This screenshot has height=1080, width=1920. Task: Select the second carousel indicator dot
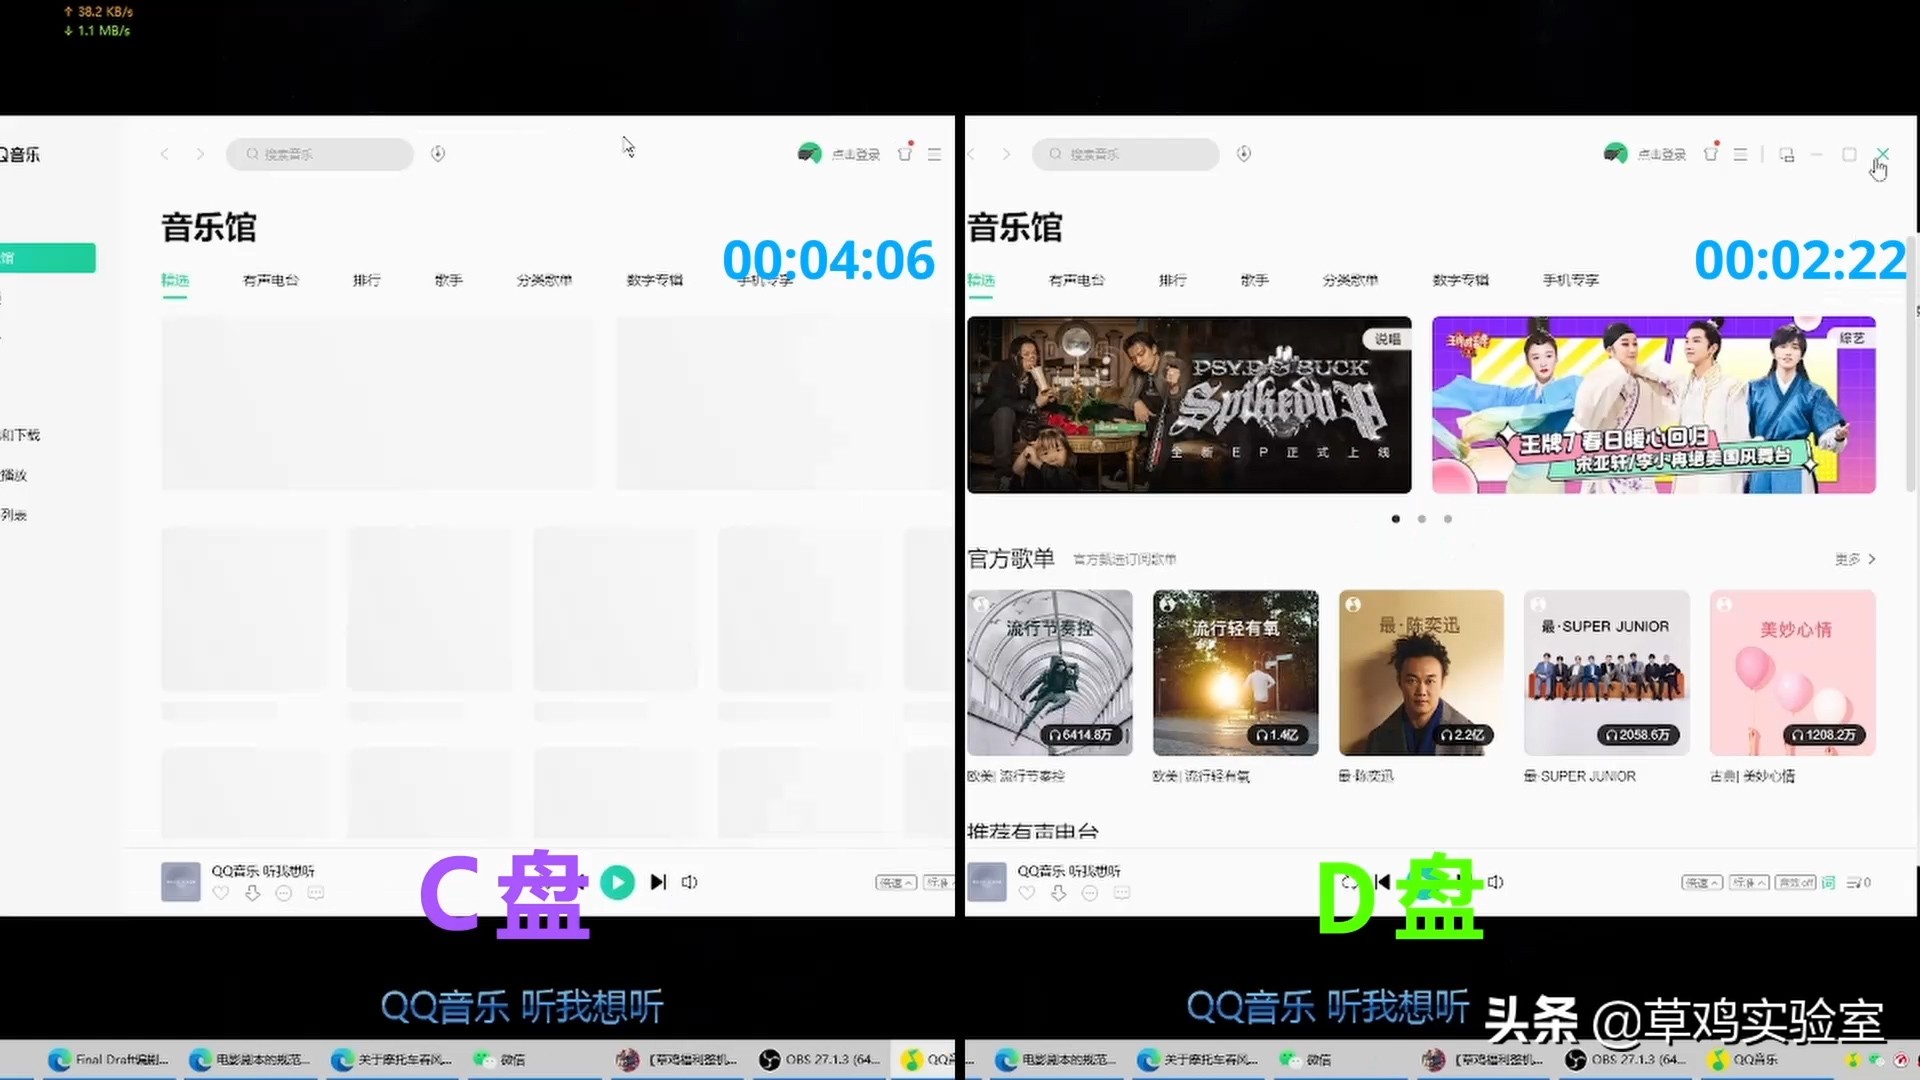1421,519
